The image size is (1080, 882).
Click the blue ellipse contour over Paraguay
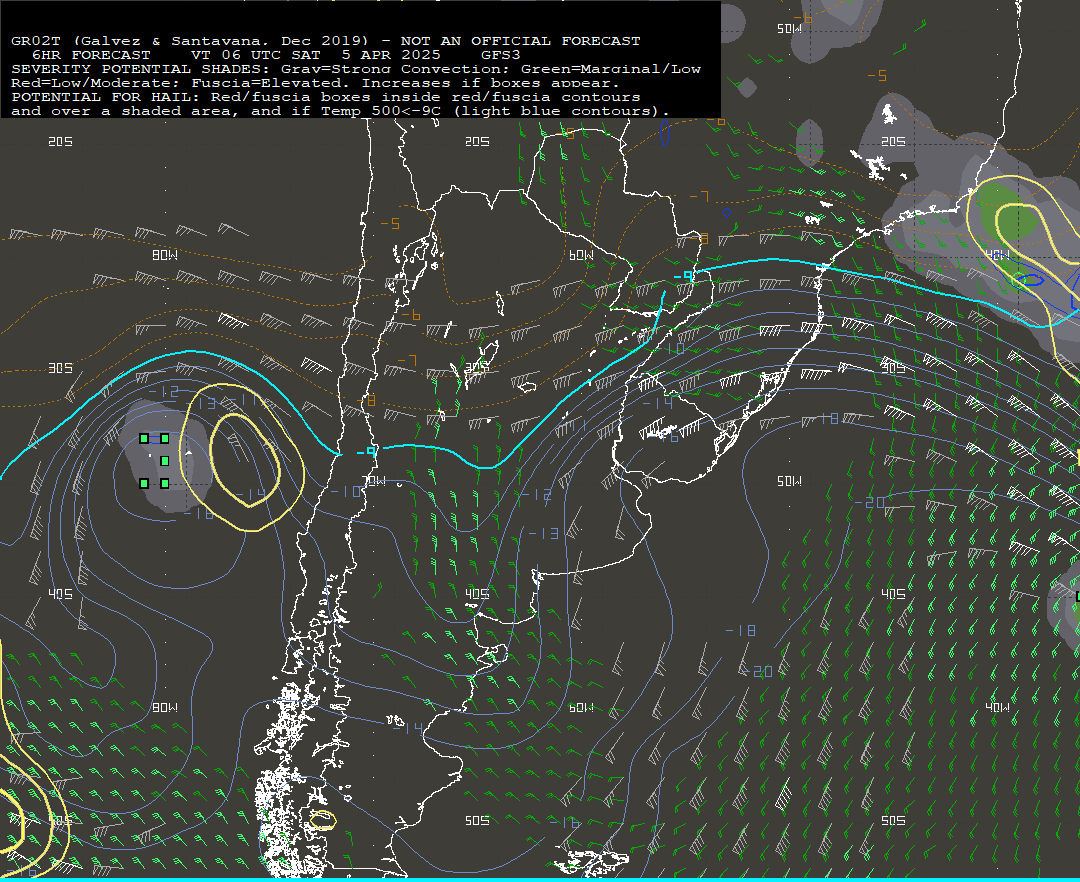pos(664,132)
